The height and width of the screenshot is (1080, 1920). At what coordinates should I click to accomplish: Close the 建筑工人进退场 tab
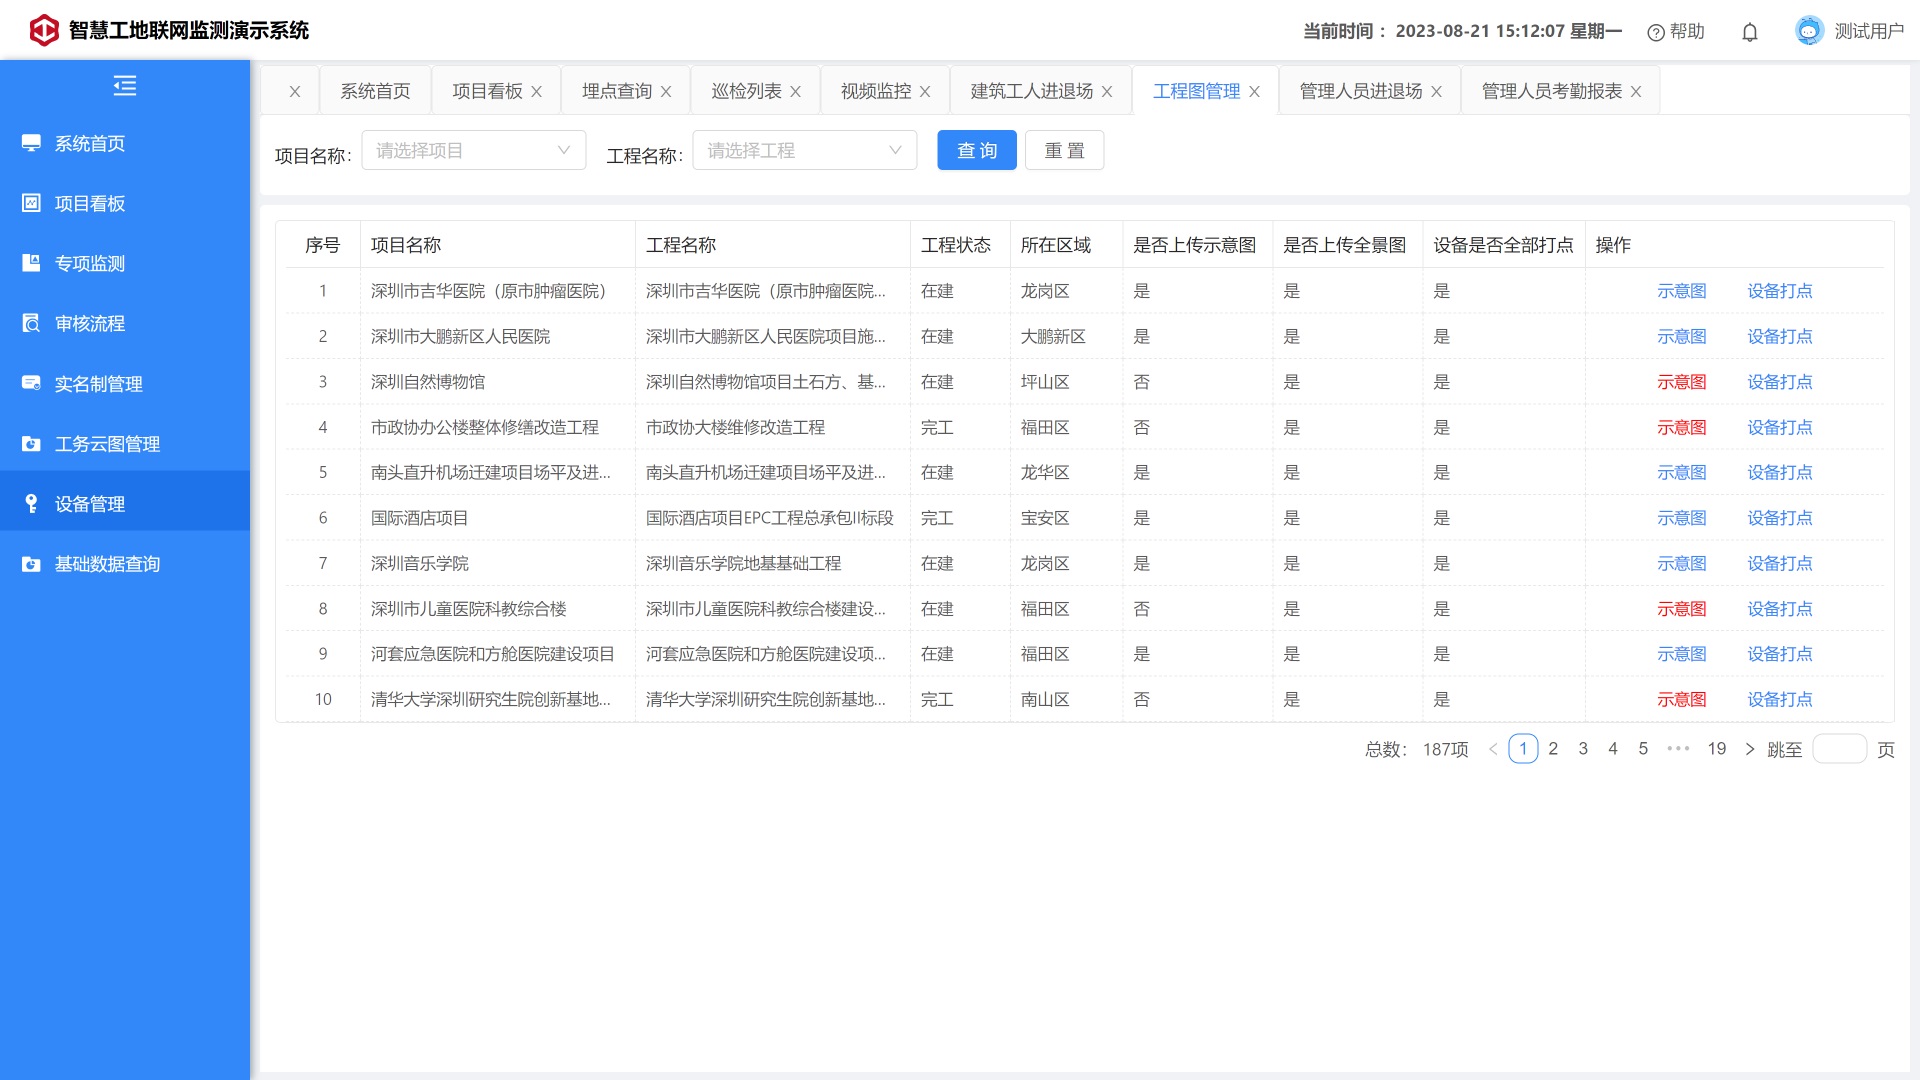coord(1107,91)
